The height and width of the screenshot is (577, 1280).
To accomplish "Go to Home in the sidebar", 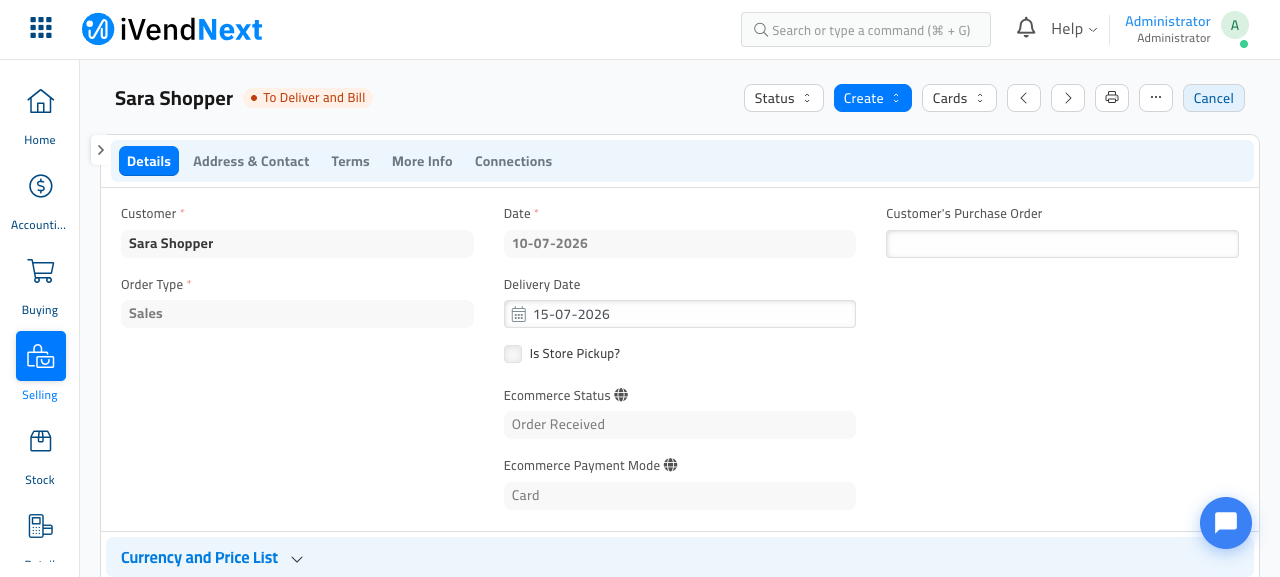I will [40, 117].
